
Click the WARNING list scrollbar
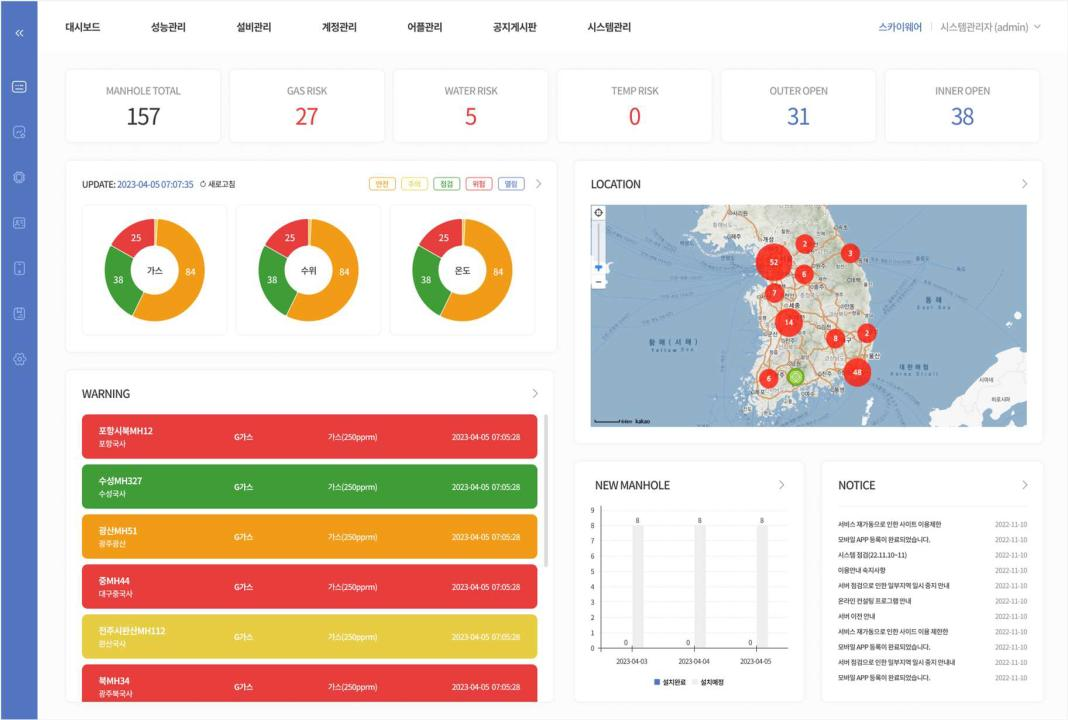[546, 490]
